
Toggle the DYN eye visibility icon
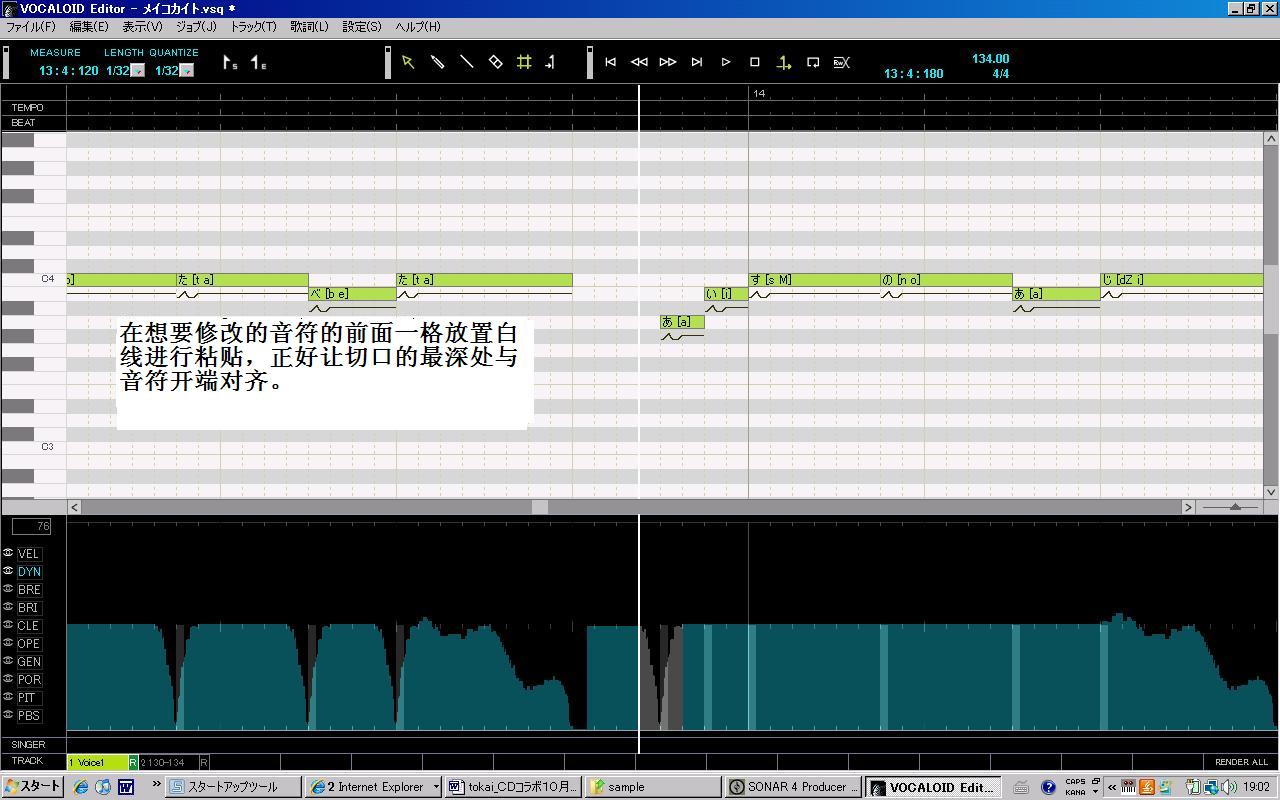[8, 571]
